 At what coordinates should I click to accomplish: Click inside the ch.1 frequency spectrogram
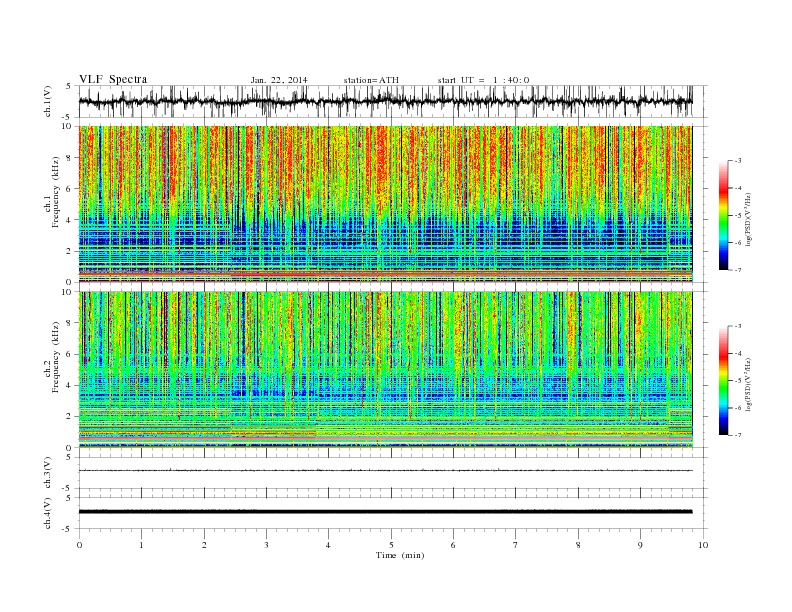(x=385, y=204)
